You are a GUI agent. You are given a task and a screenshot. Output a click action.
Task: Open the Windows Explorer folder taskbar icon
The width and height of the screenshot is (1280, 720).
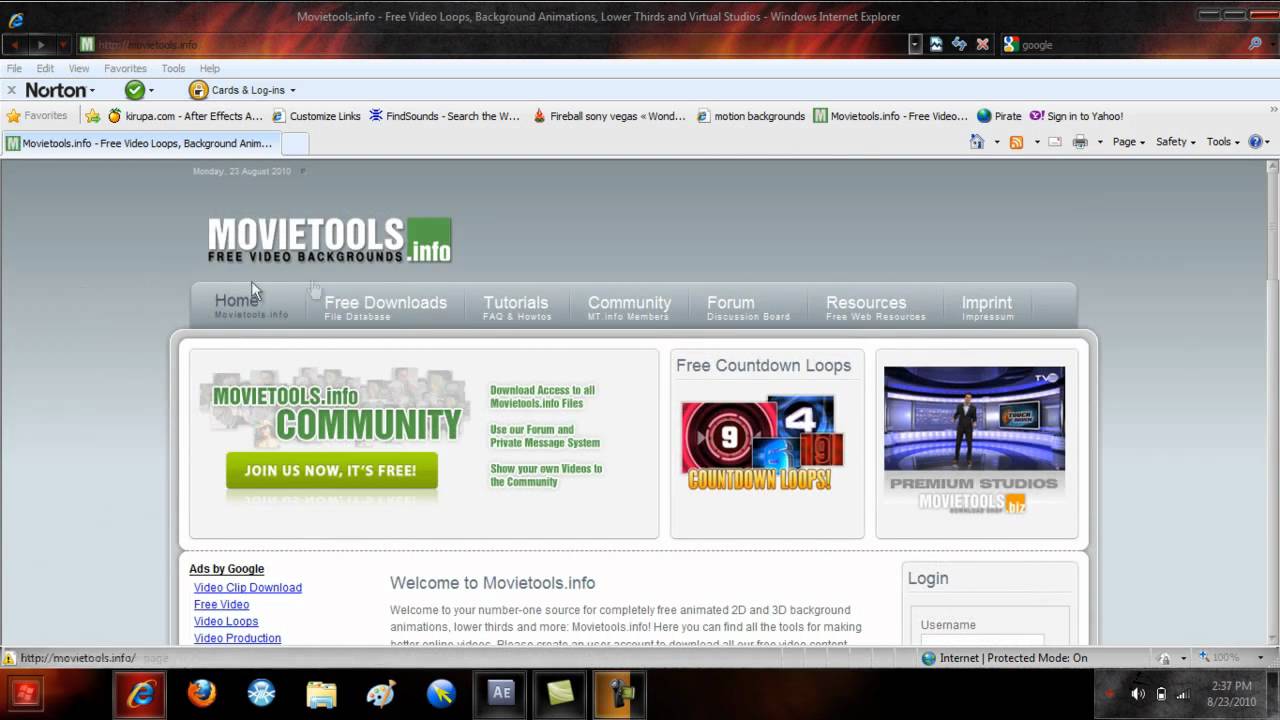click(321, 694)
